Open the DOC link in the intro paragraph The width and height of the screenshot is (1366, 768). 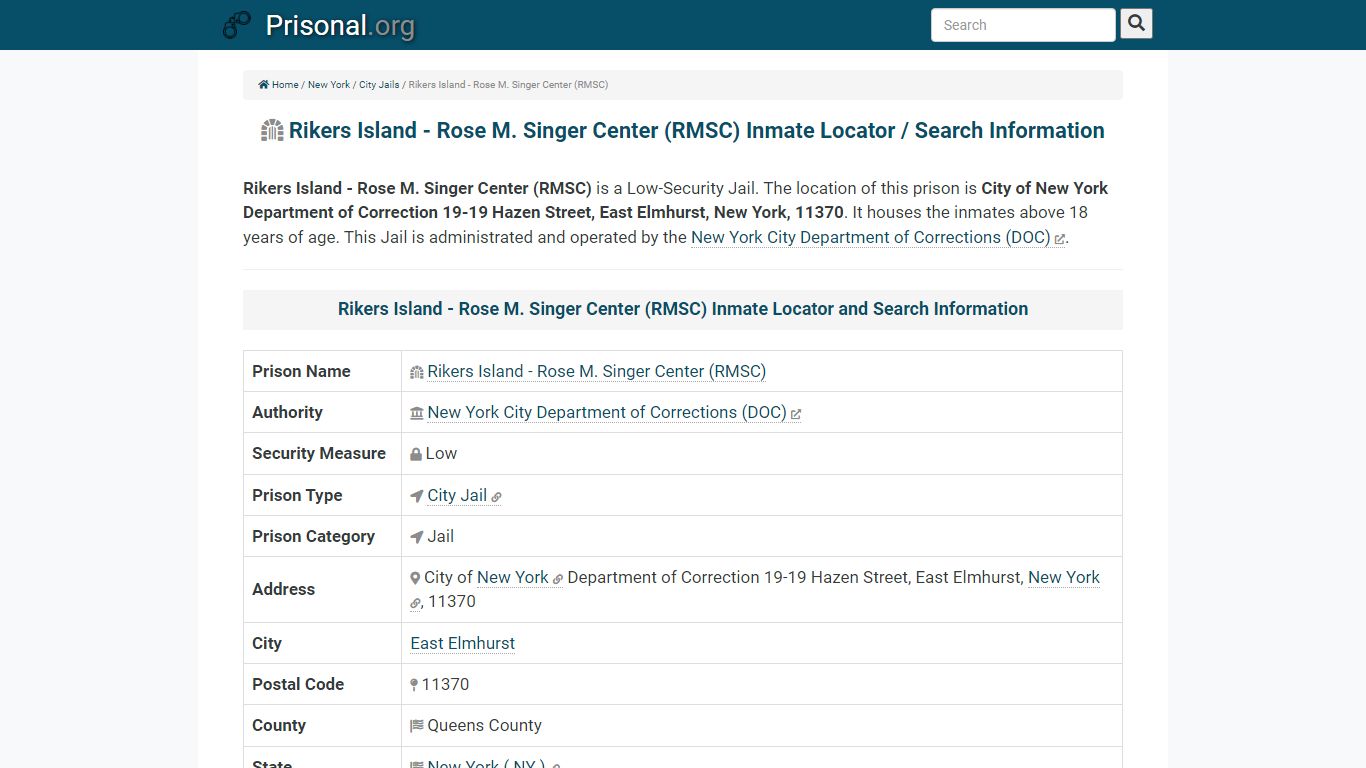pyautogui.click(x=870, y=237)
